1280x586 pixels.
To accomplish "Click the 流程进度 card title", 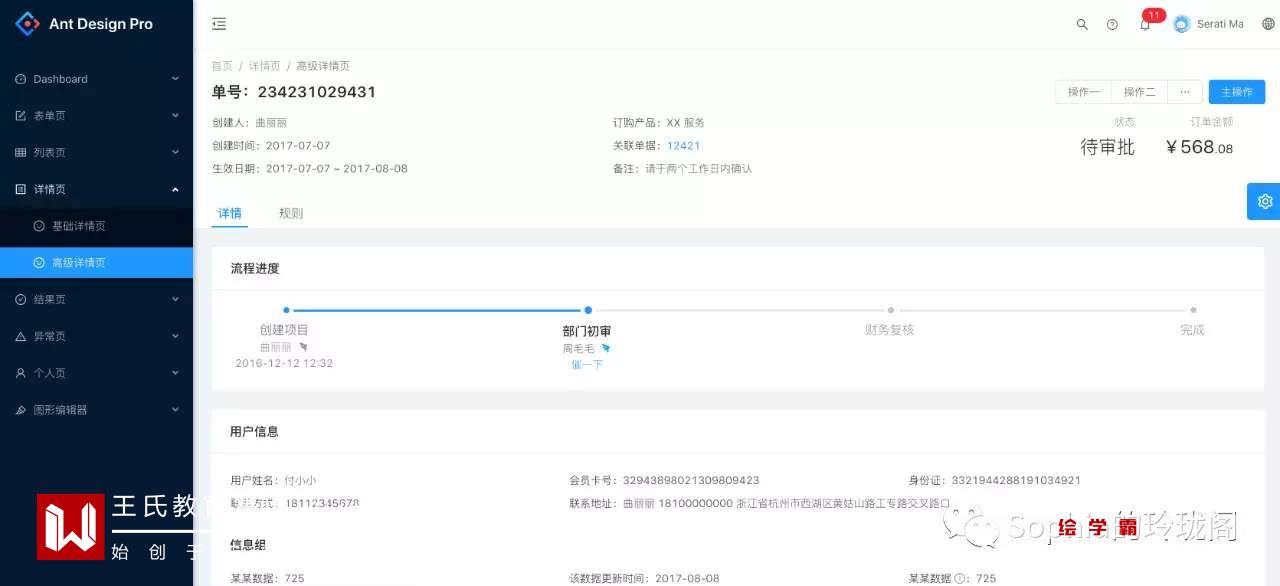I will [x=255, y=269].
